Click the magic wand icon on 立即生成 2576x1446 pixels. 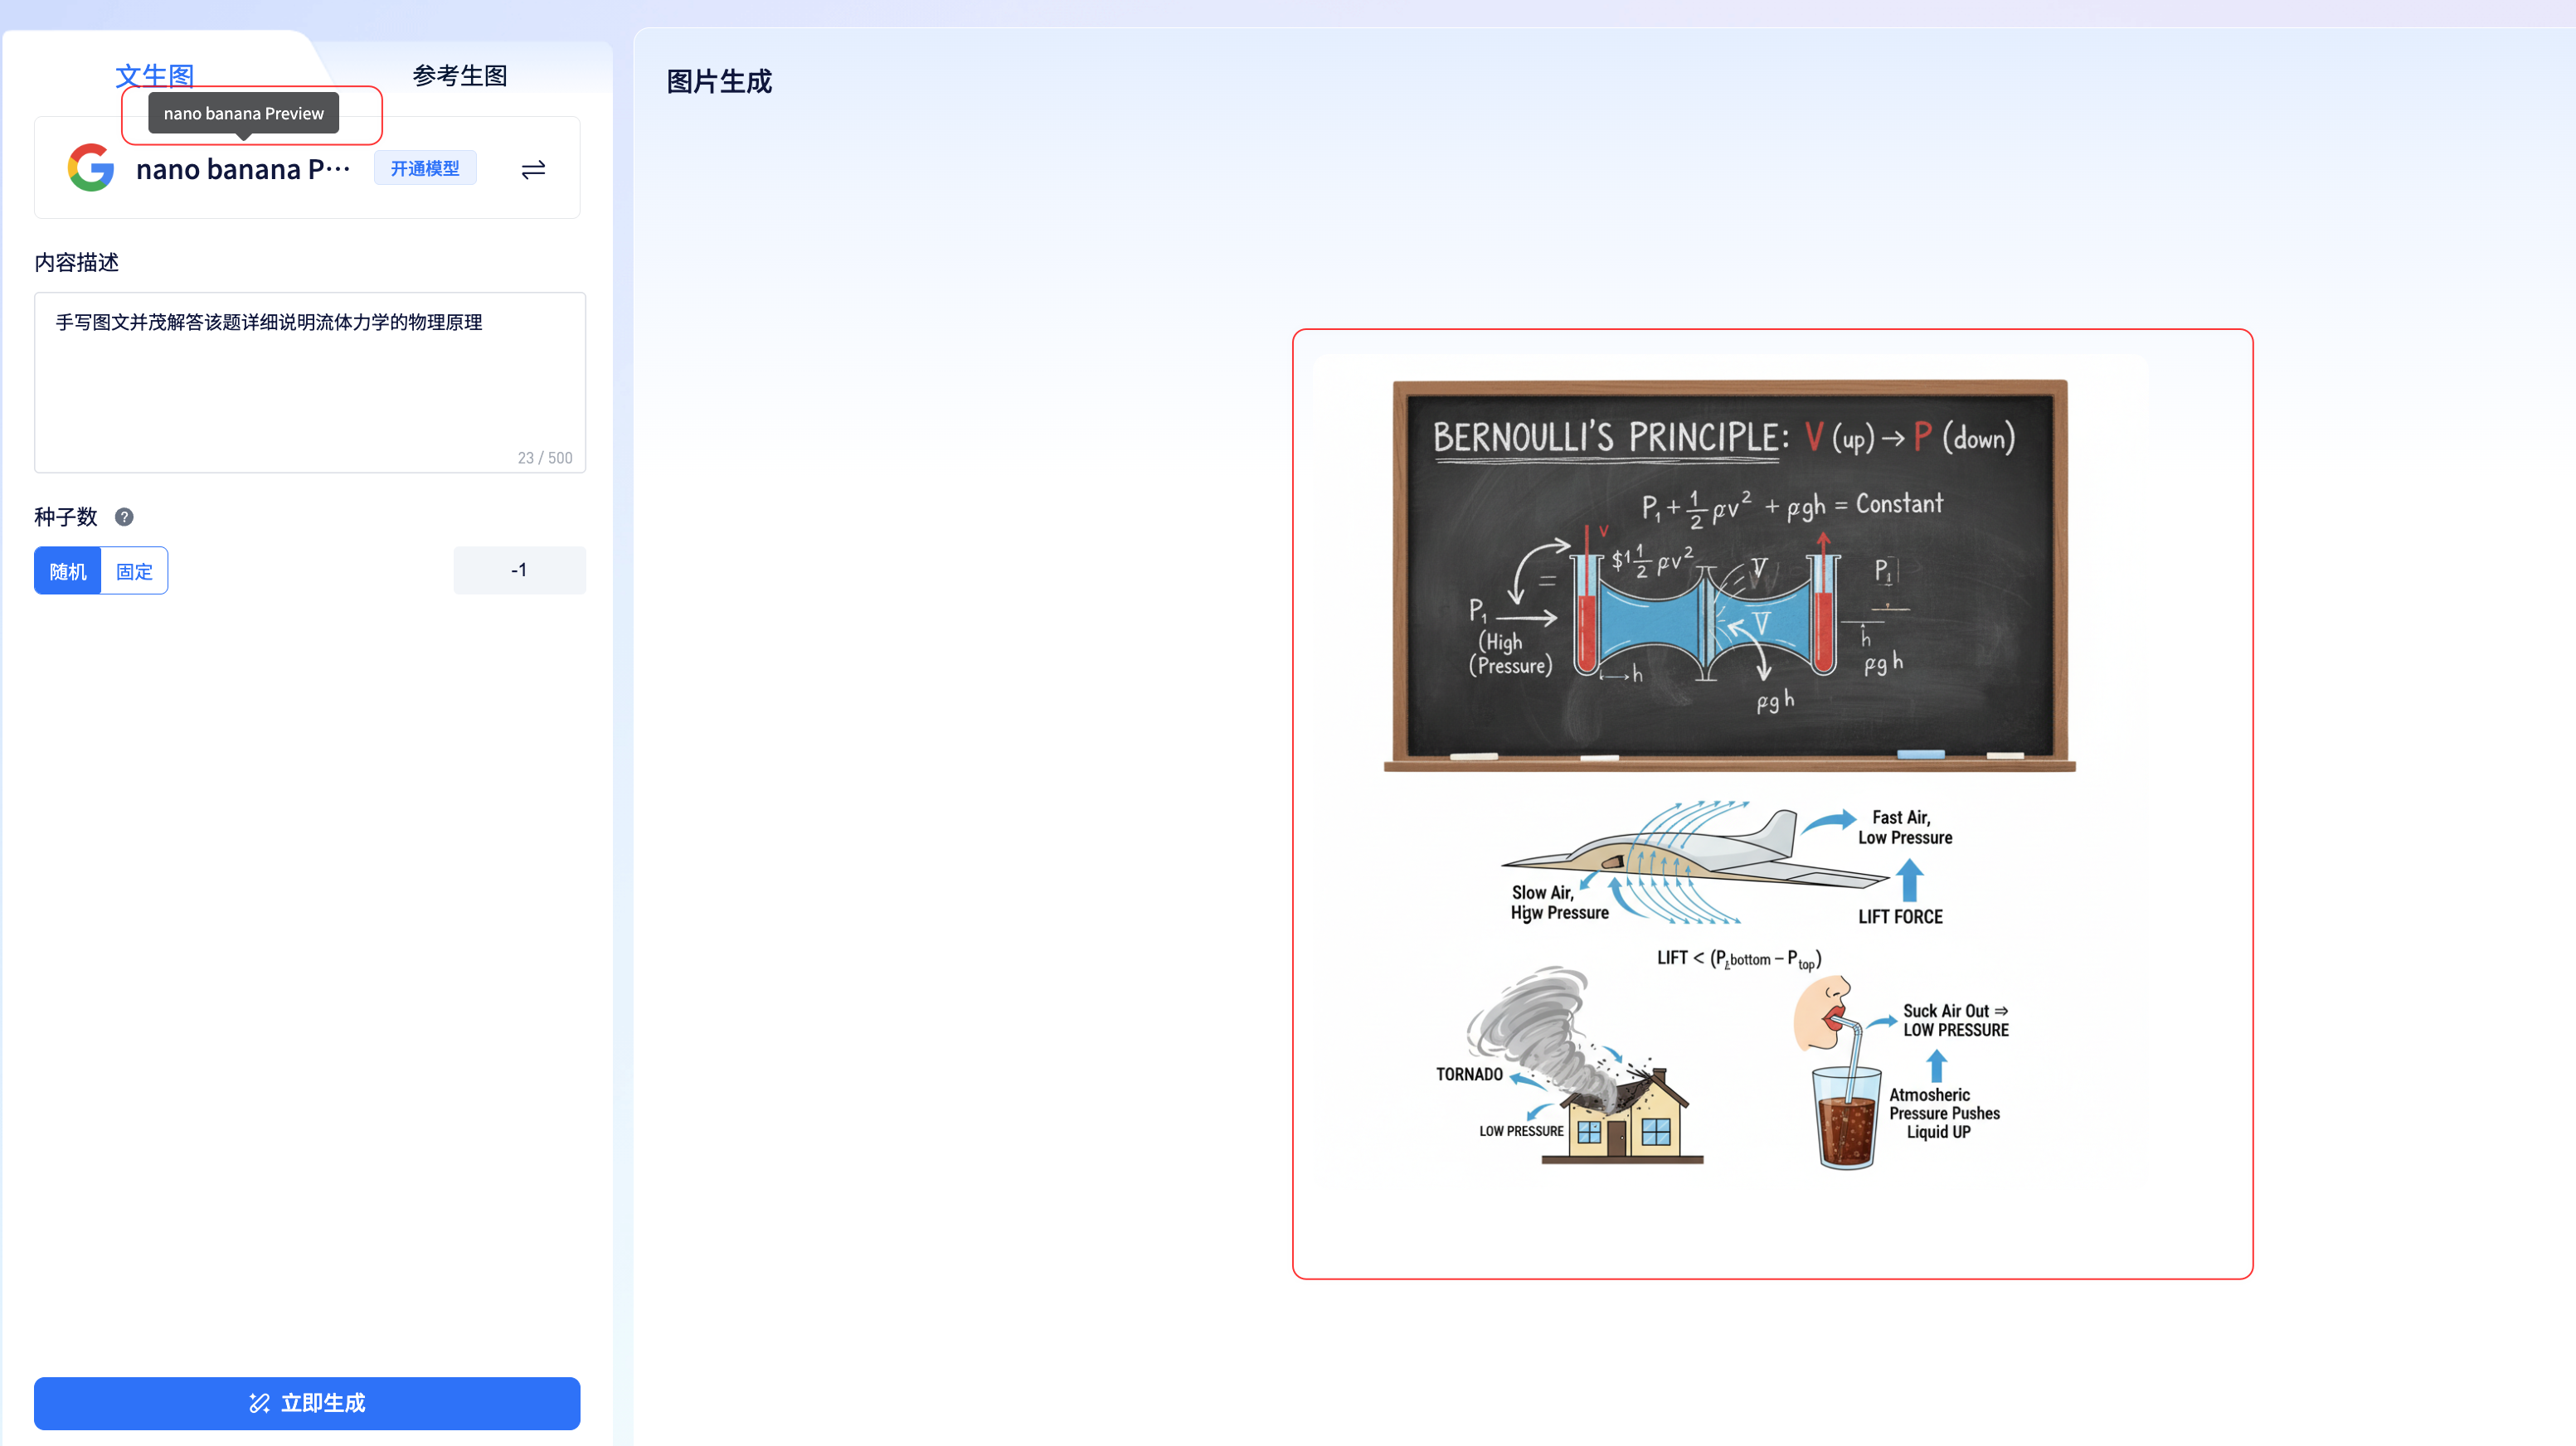pyautogui.click(x=259, y=1403)
